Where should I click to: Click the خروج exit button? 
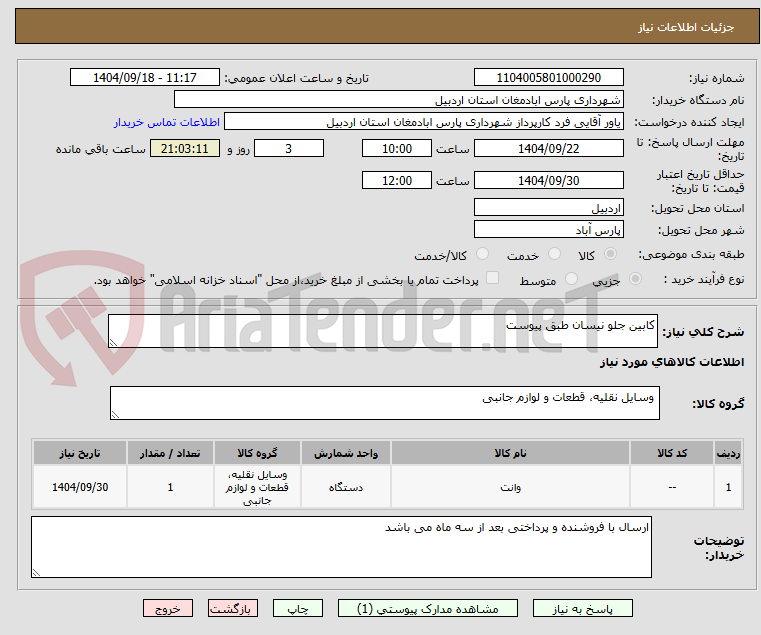click(x=168, y=608)
